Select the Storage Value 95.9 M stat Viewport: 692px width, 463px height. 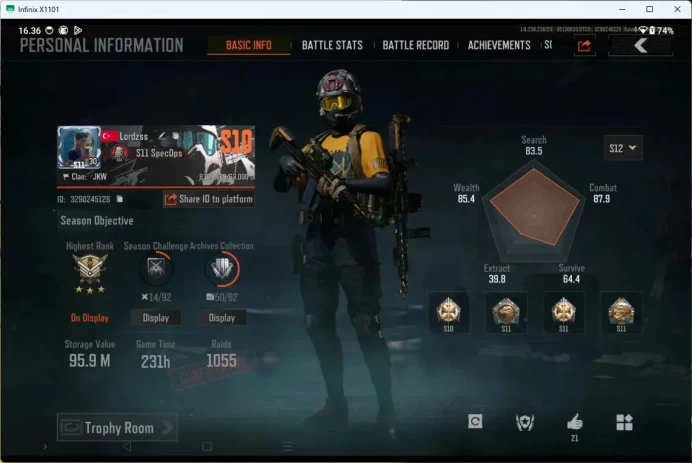tap(90, 354)
